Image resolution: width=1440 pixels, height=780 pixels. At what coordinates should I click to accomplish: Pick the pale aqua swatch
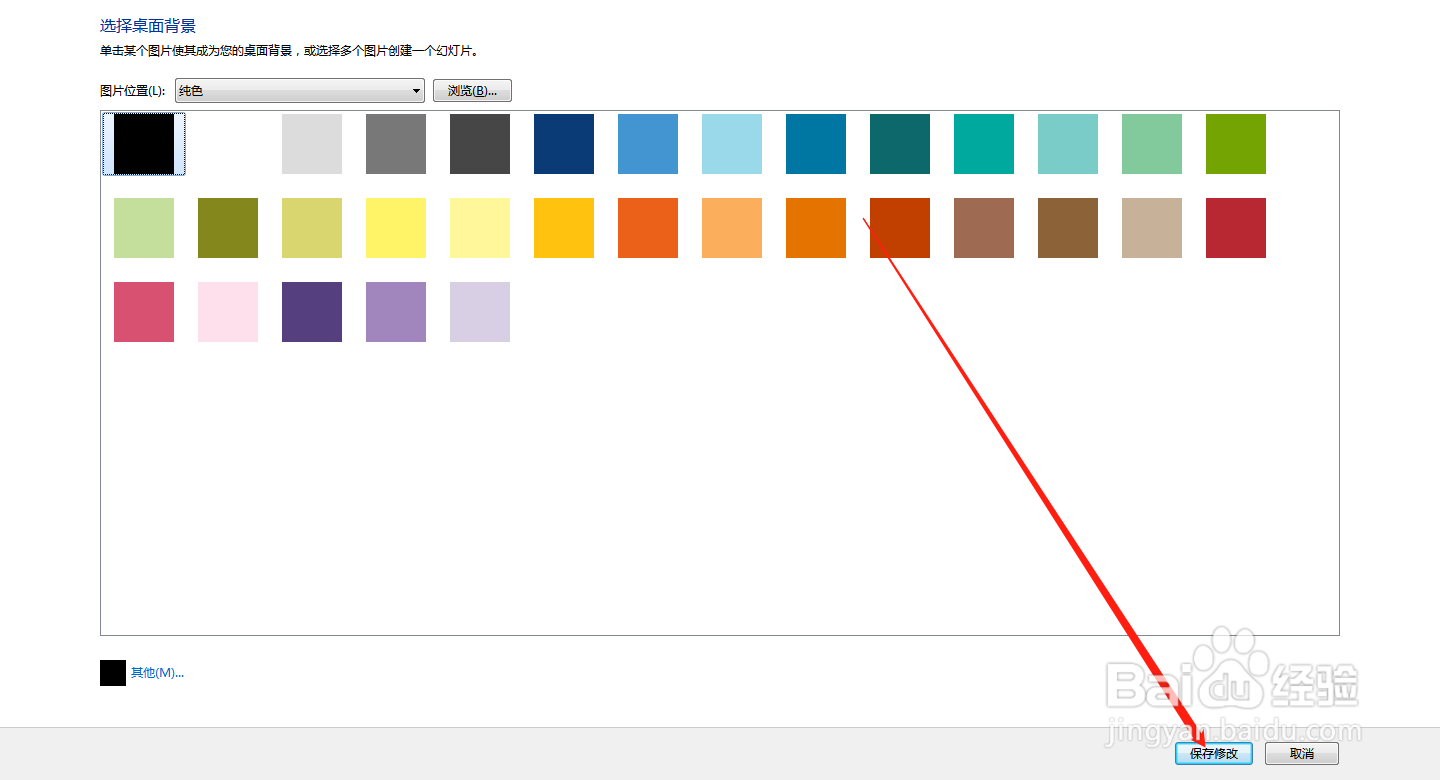pos(1068,144)
